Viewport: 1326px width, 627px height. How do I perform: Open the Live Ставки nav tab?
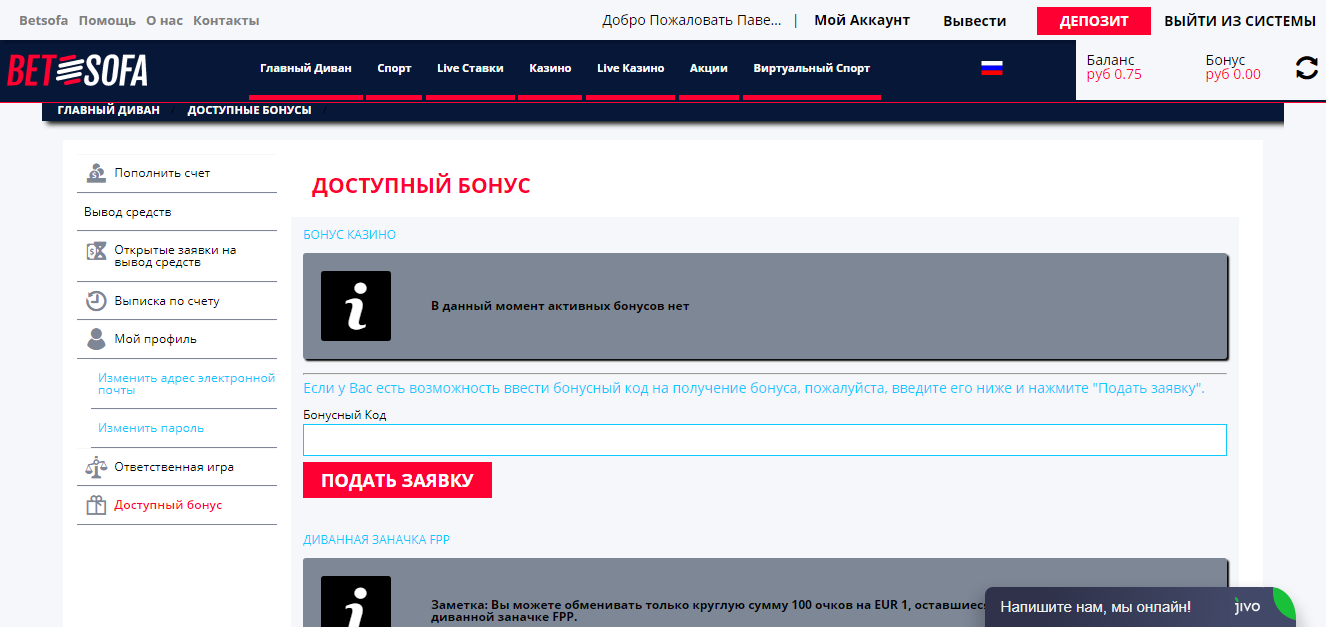point(470,68)
